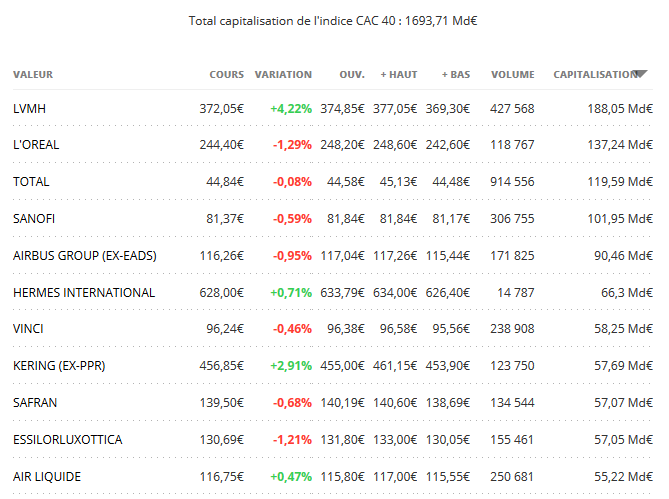
Task: Open the SANOFI stock link
Action: [x=34, y=219]
